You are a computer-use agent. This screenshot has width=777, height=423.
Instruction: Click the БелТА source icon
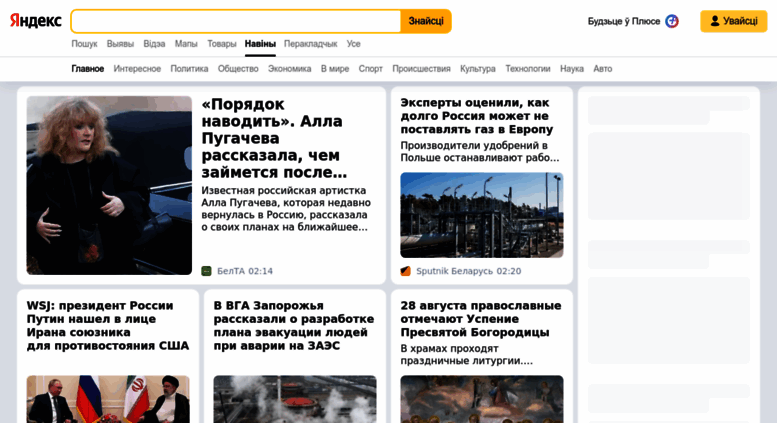coord(206,271)
